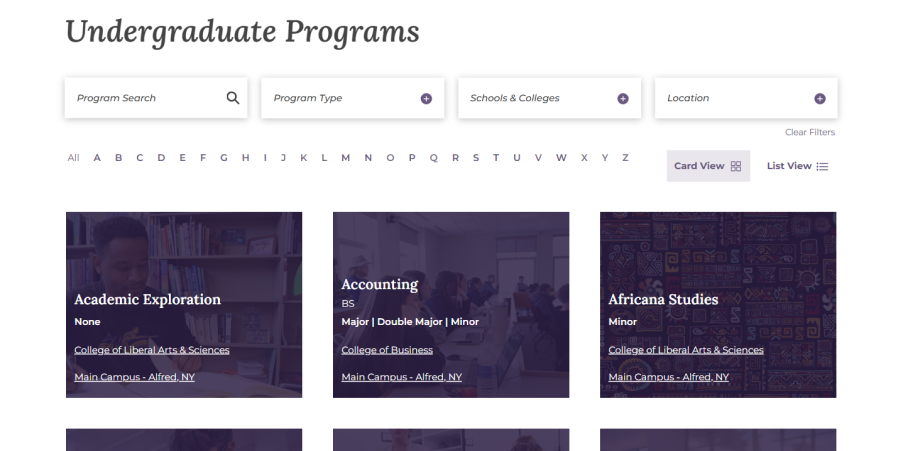Click the magnifying glass search icon

click(x=233, y=98)
